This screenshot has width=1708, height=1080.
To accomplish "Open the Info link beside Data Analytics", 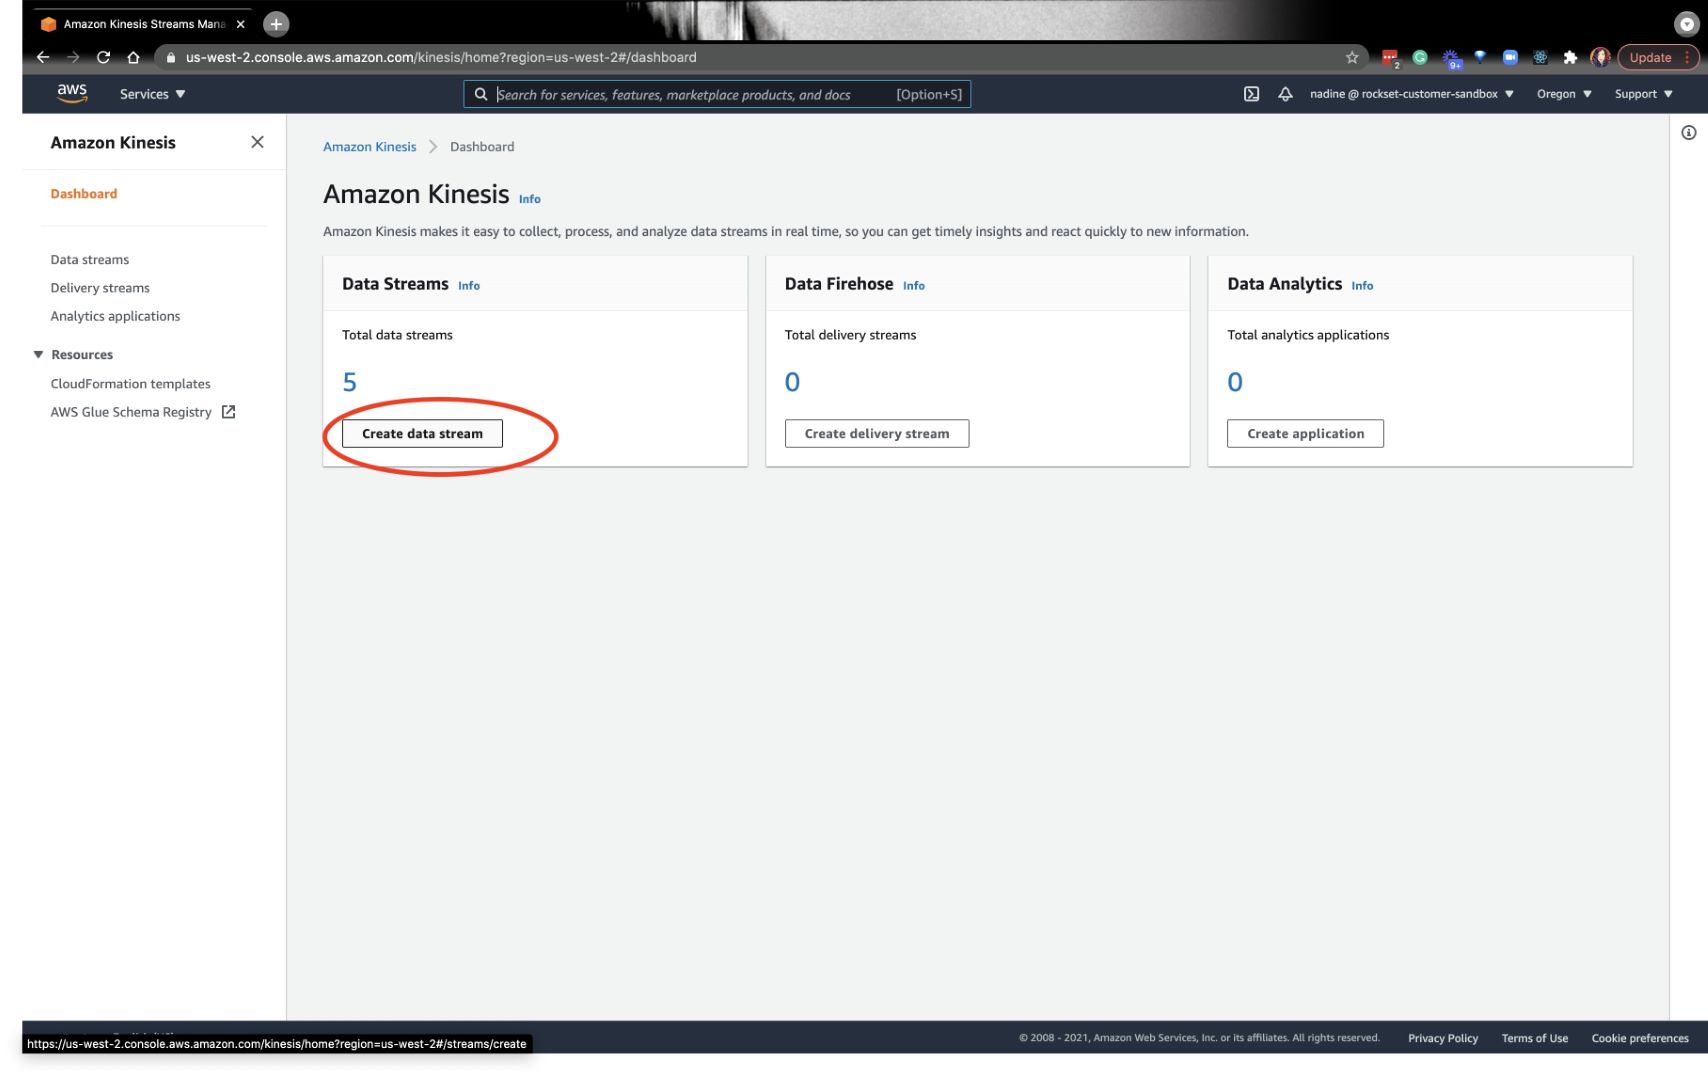I will 1362,286.
